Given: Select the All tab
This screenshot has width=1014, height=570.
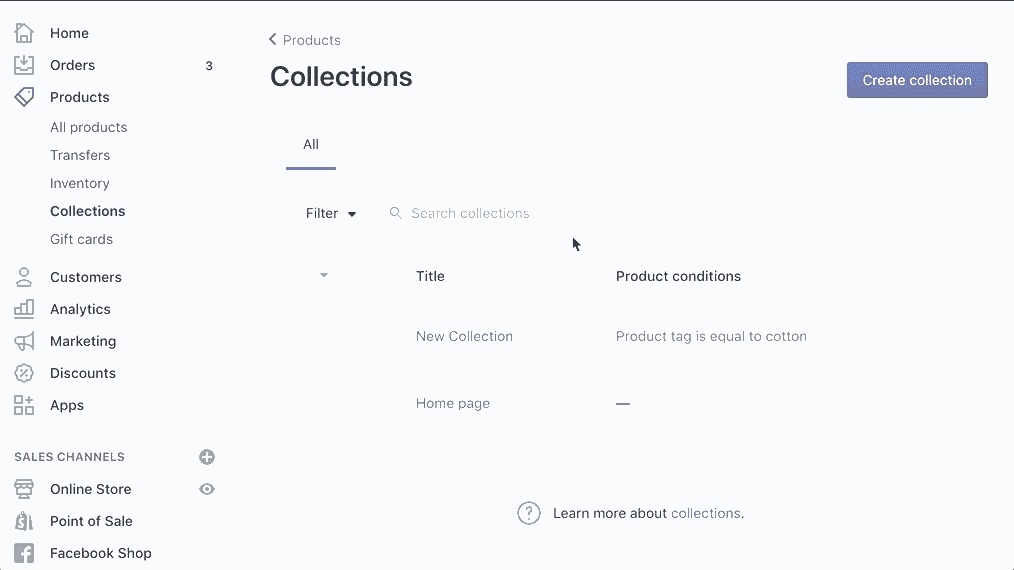Looking at the screenshot, I should coord(311,145).
